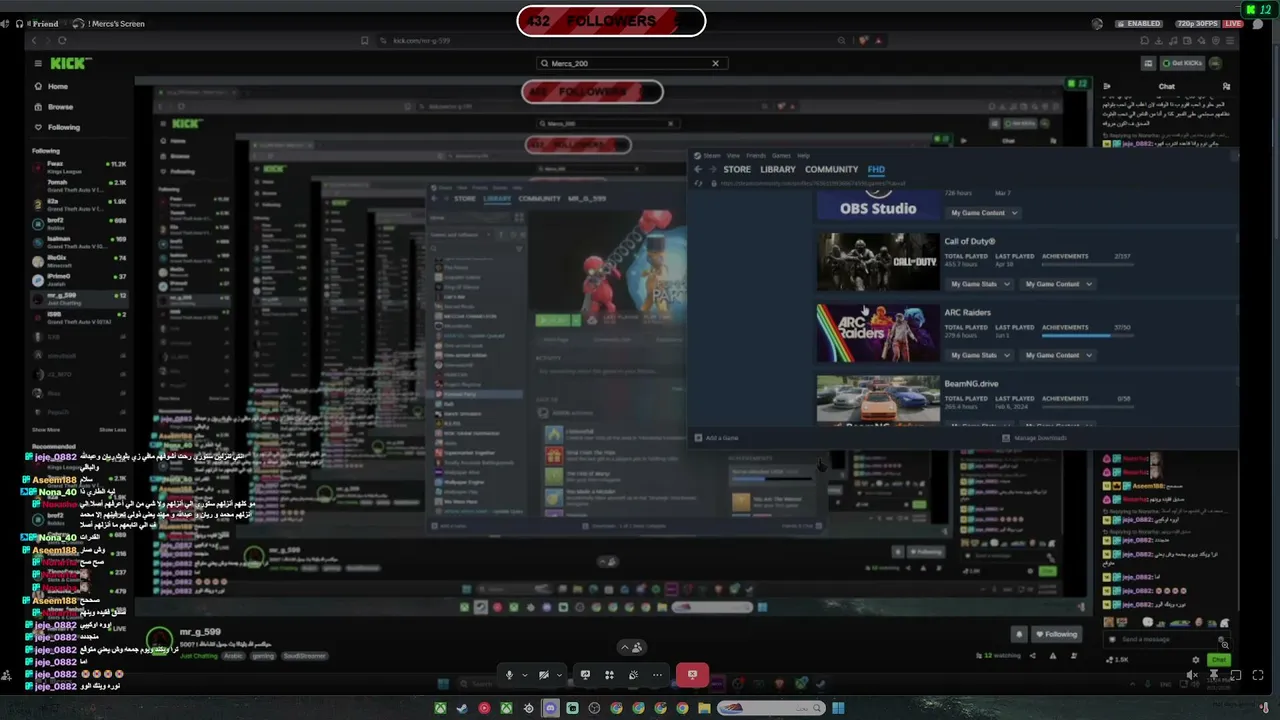Open Browse in Kick sidebar
The height and width of the screenshot is (720, 1280).
(60, 107)
